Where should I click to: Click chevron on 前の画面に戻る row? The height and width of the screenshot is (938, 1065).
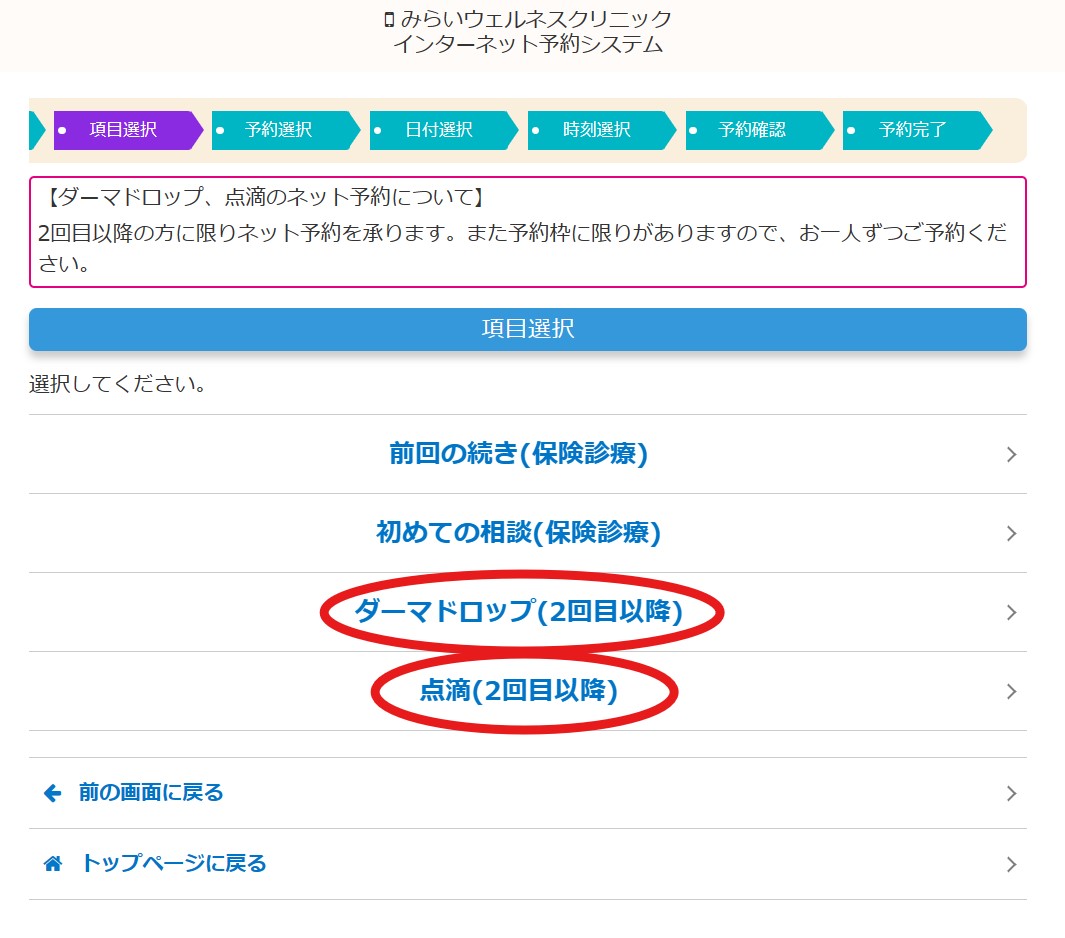pos(1011,793)
